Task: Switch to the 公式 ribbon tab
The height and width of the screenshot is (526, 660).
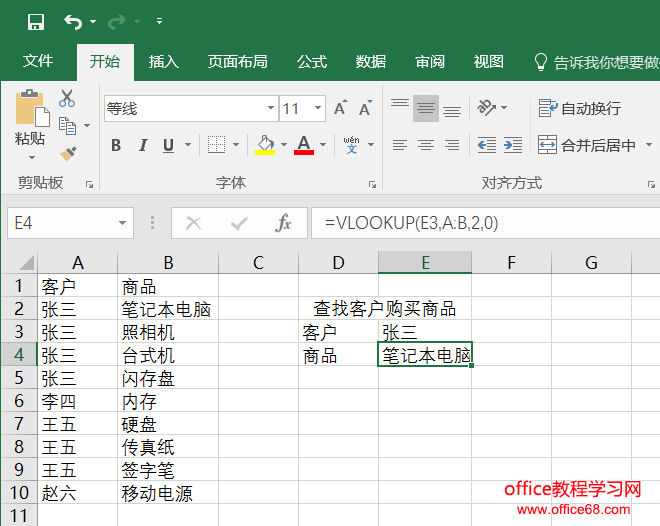Action: pyautogui.click(x=312, y=62)
